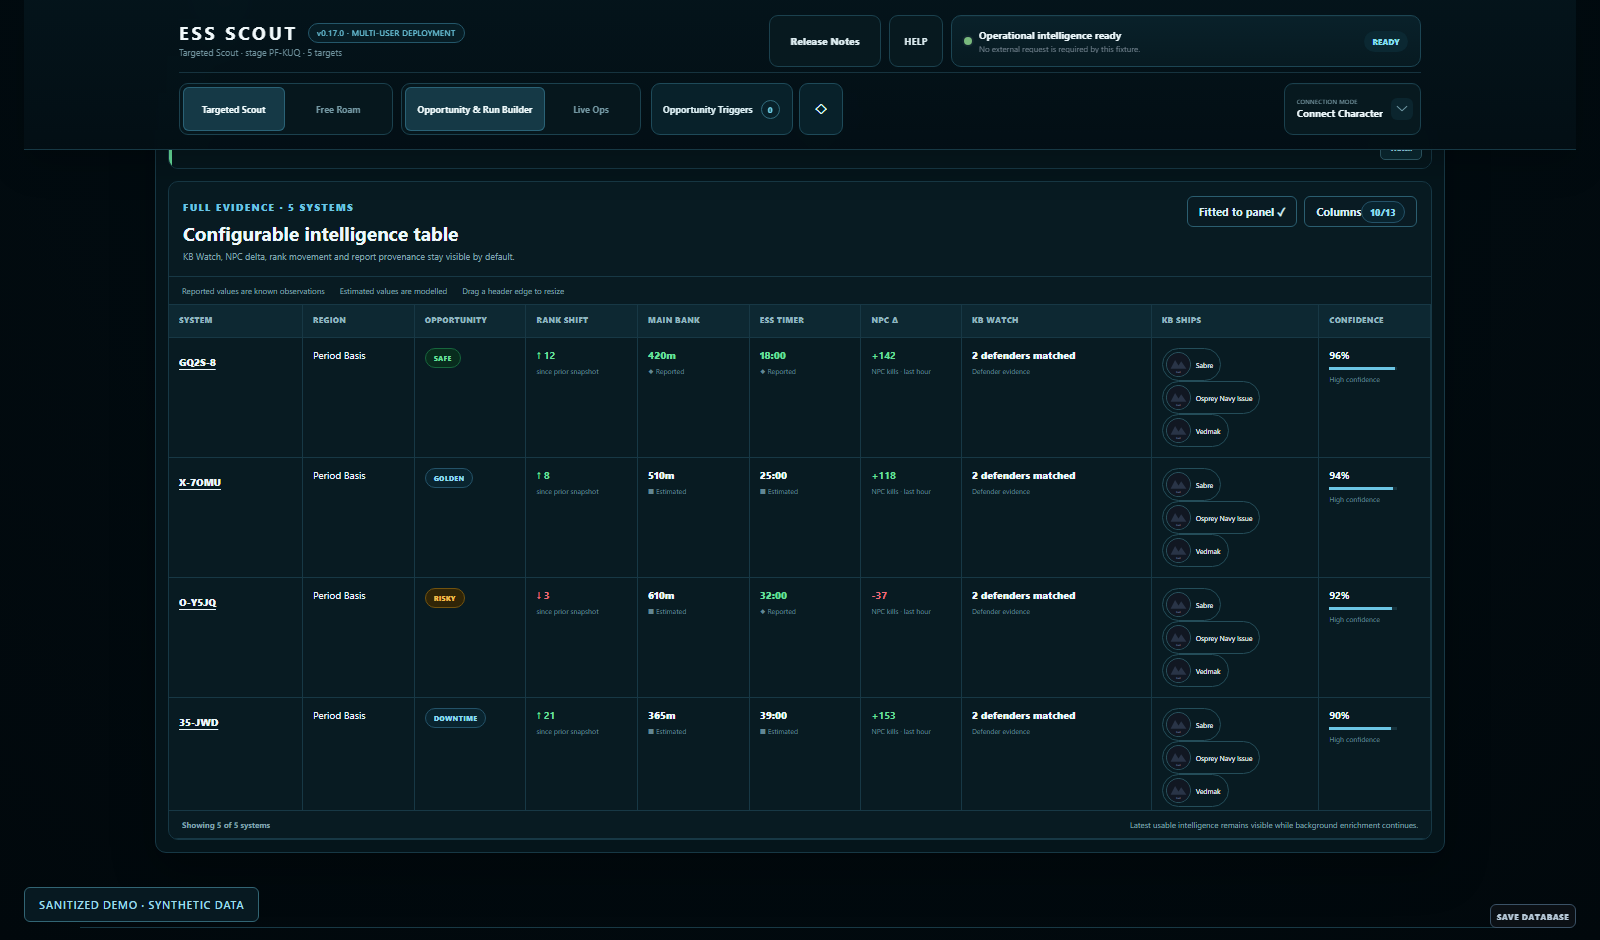Open the Live Ops tab
Viewport: 1600px width, 940px height.
coord(591,109)
